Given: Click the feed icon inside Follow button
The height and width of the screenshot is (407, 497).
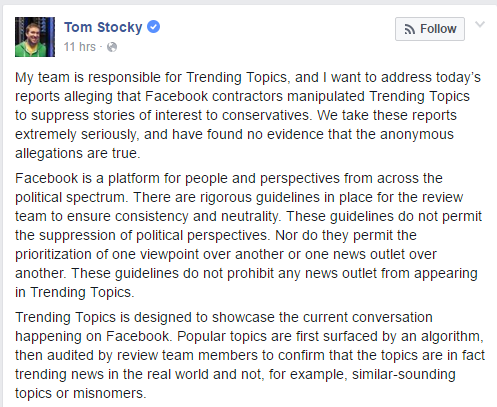Looking at the screenshot, I should point(410,29).
